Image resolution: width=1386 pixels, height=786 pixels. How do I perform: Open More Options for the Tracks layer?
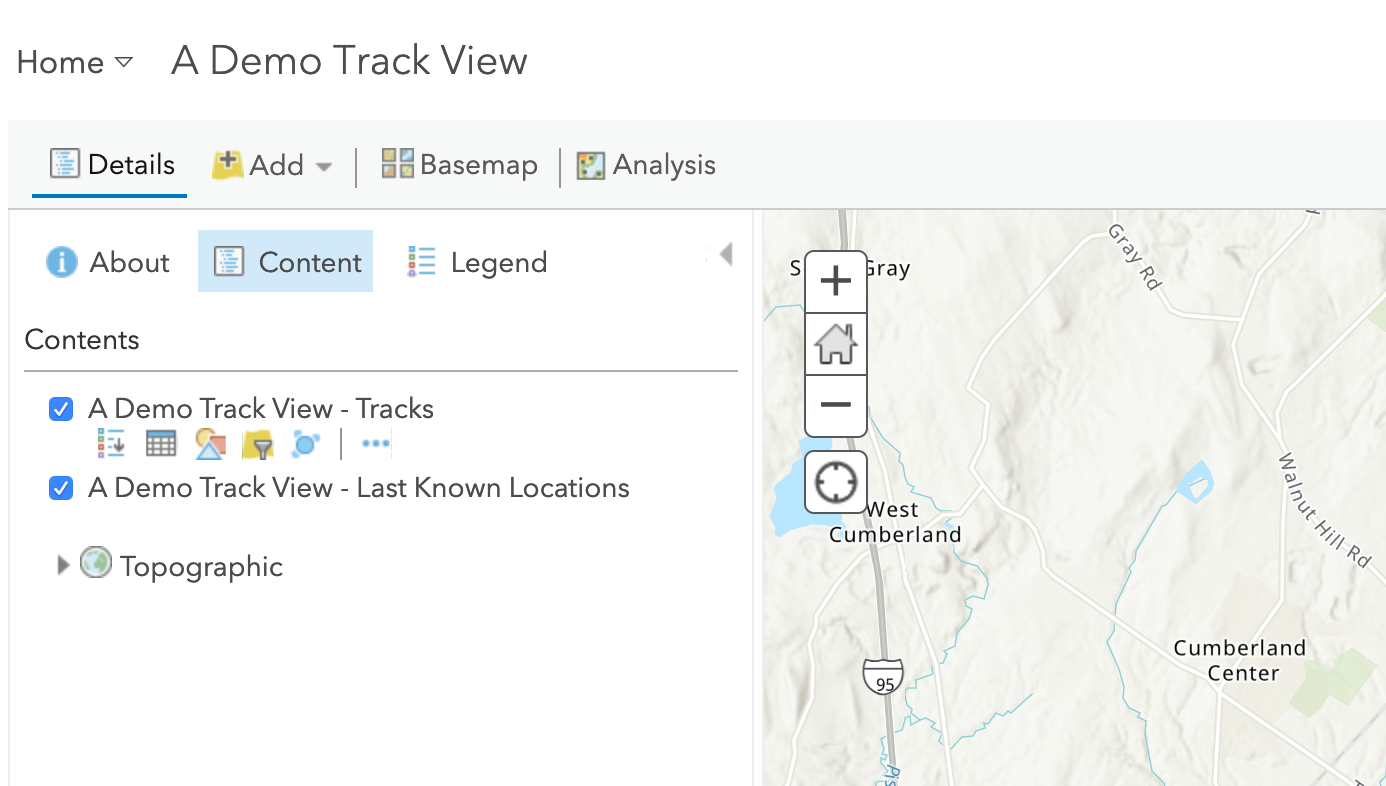coord(374,443)
